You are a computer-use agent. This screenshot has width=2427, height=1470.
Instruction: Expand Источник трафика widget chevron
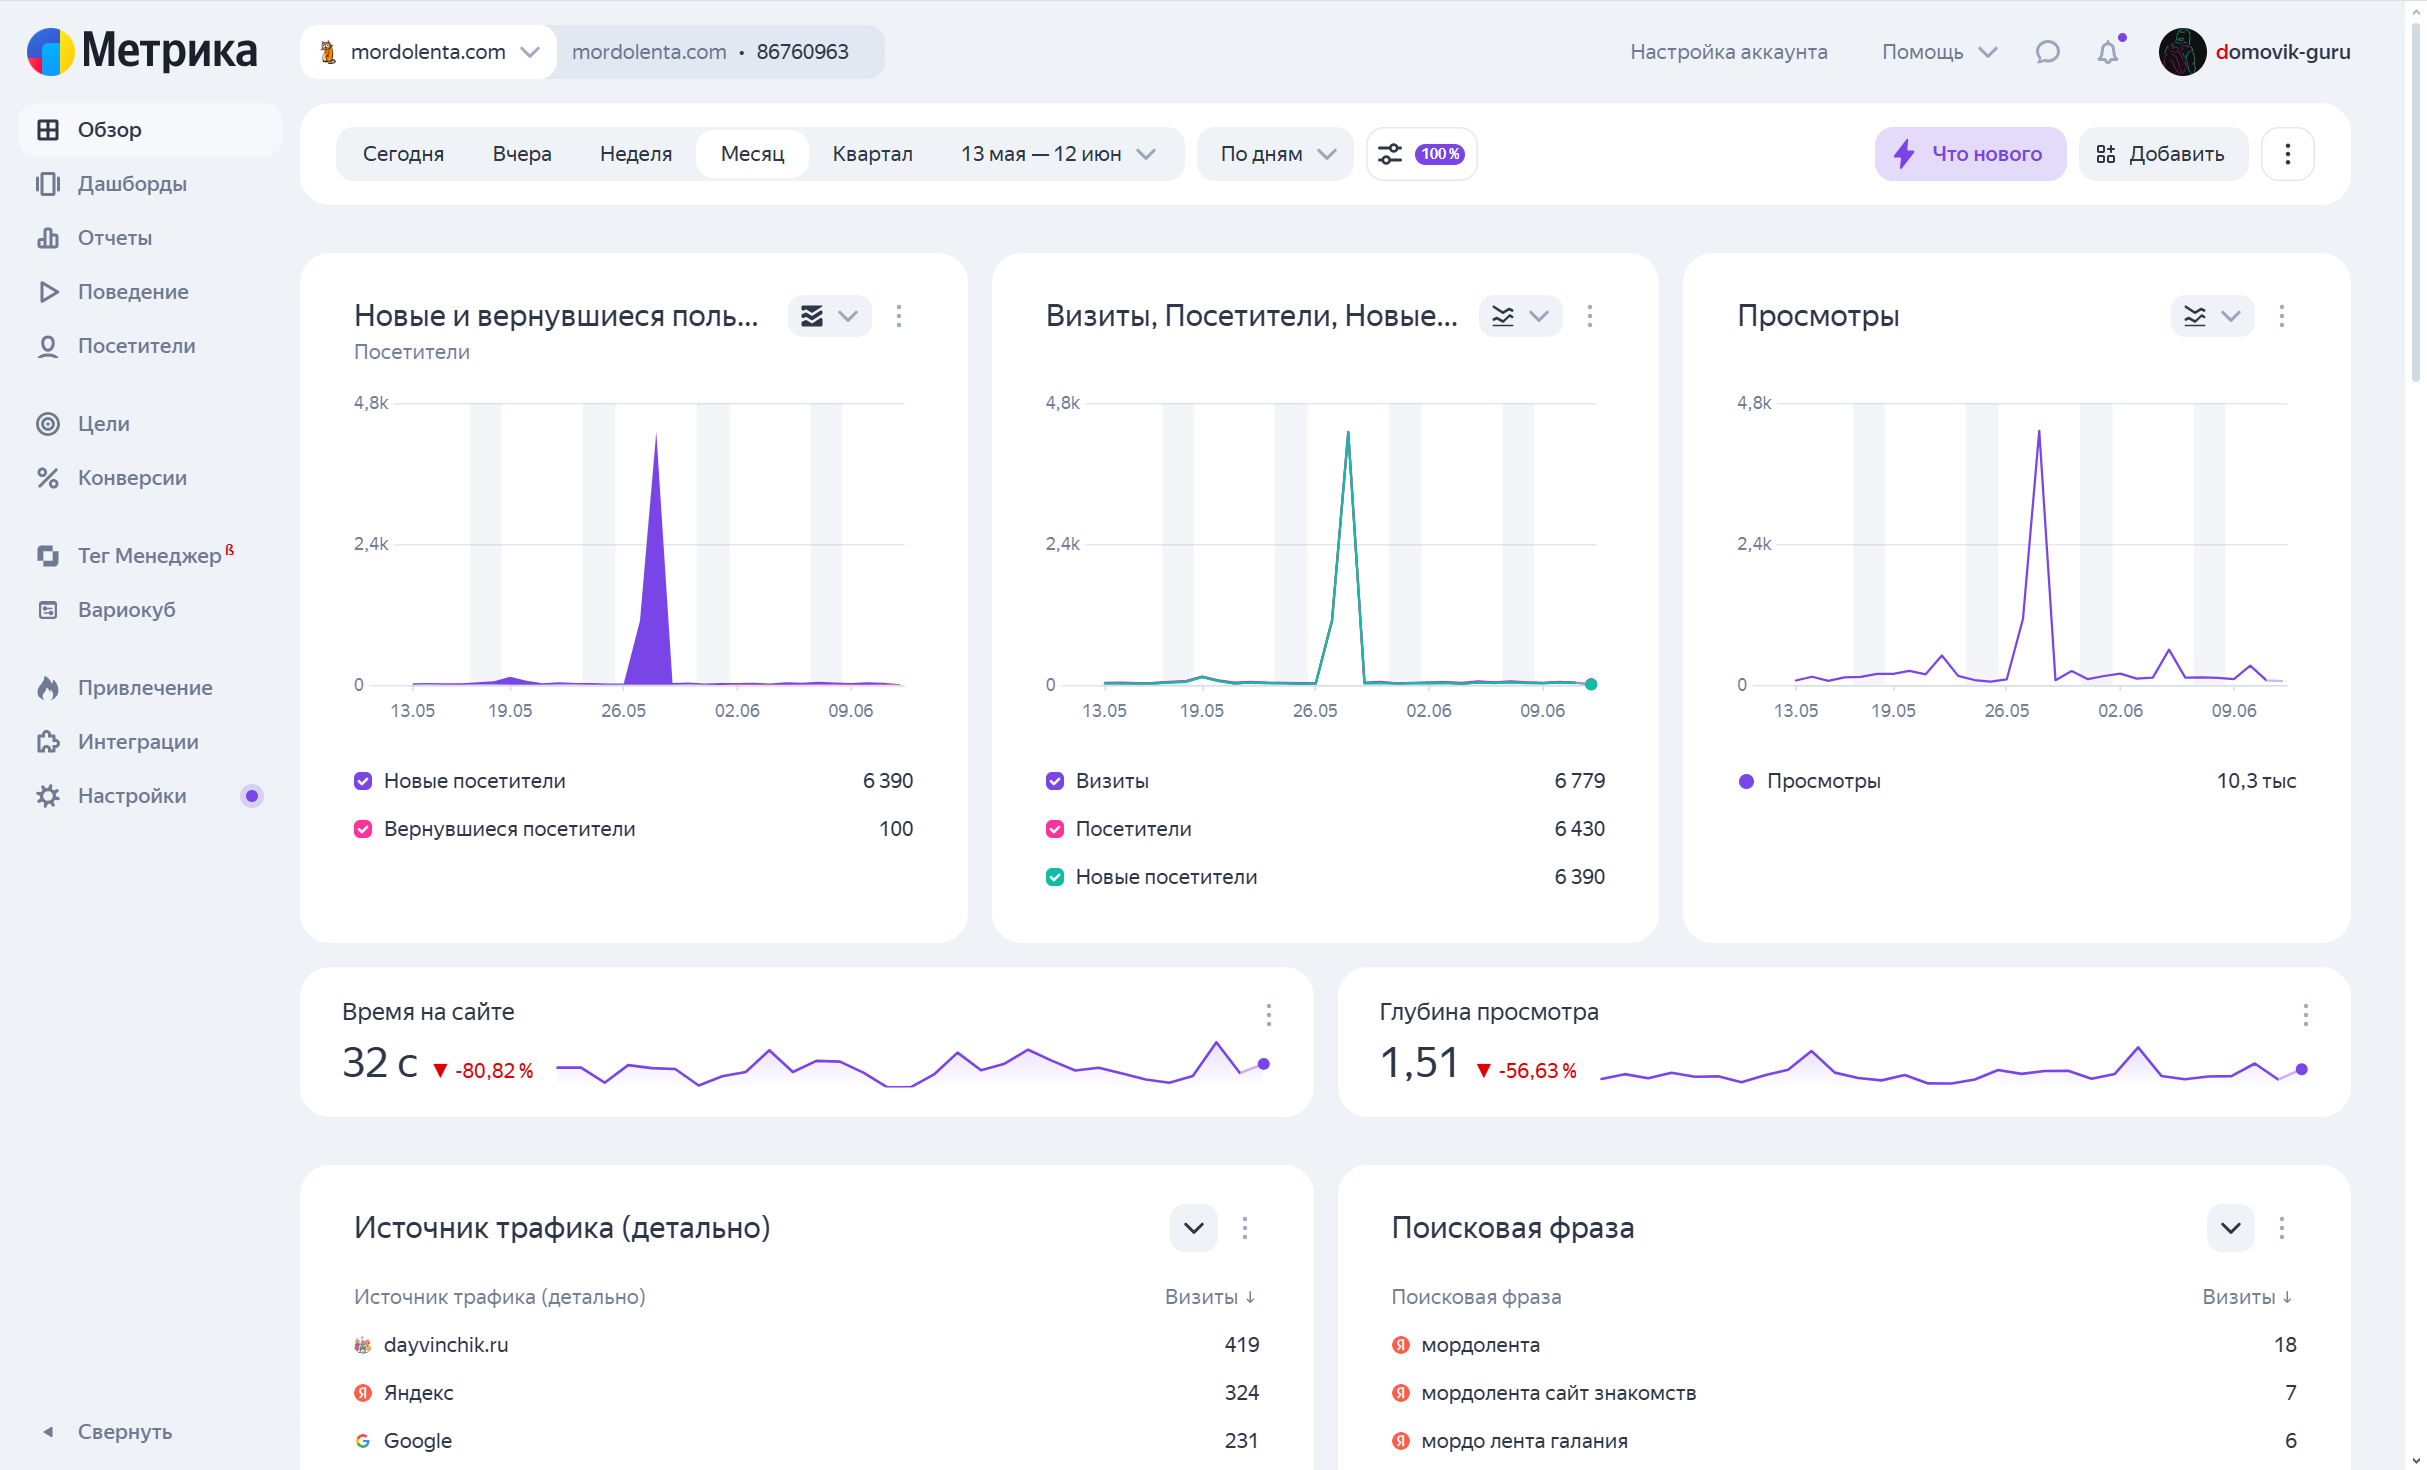click(x=1193, y=1228)
